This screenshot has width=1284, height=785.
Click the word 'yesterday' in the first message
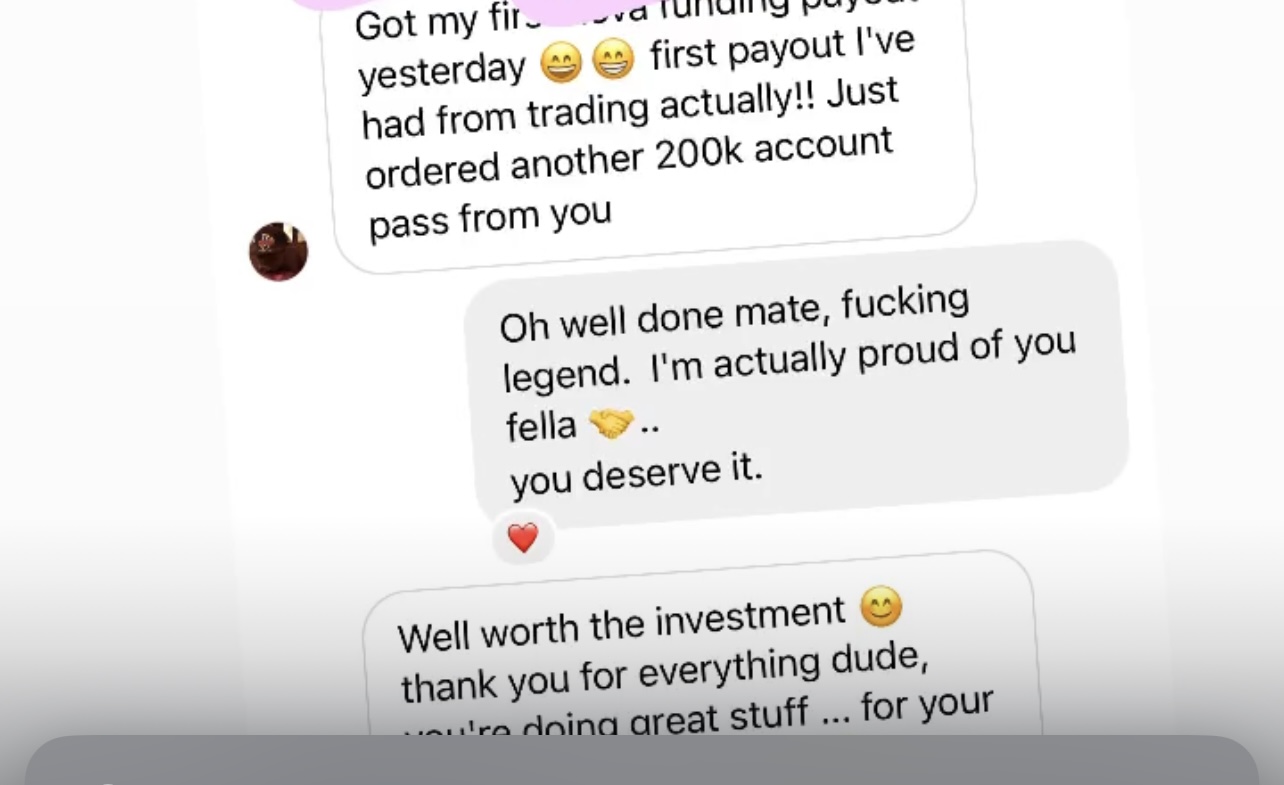(x=442, y=71)
